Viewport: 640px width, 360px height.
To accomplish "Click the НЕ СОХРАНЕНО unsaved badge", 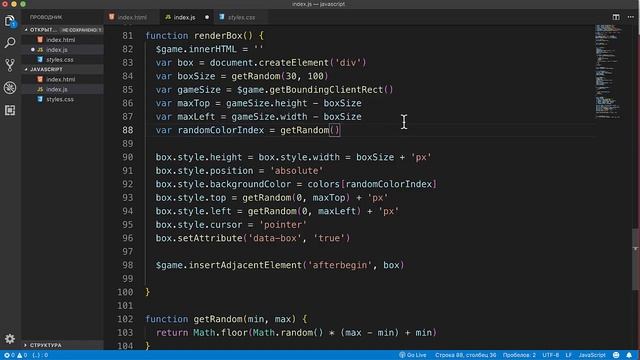I will coord(82,30).
